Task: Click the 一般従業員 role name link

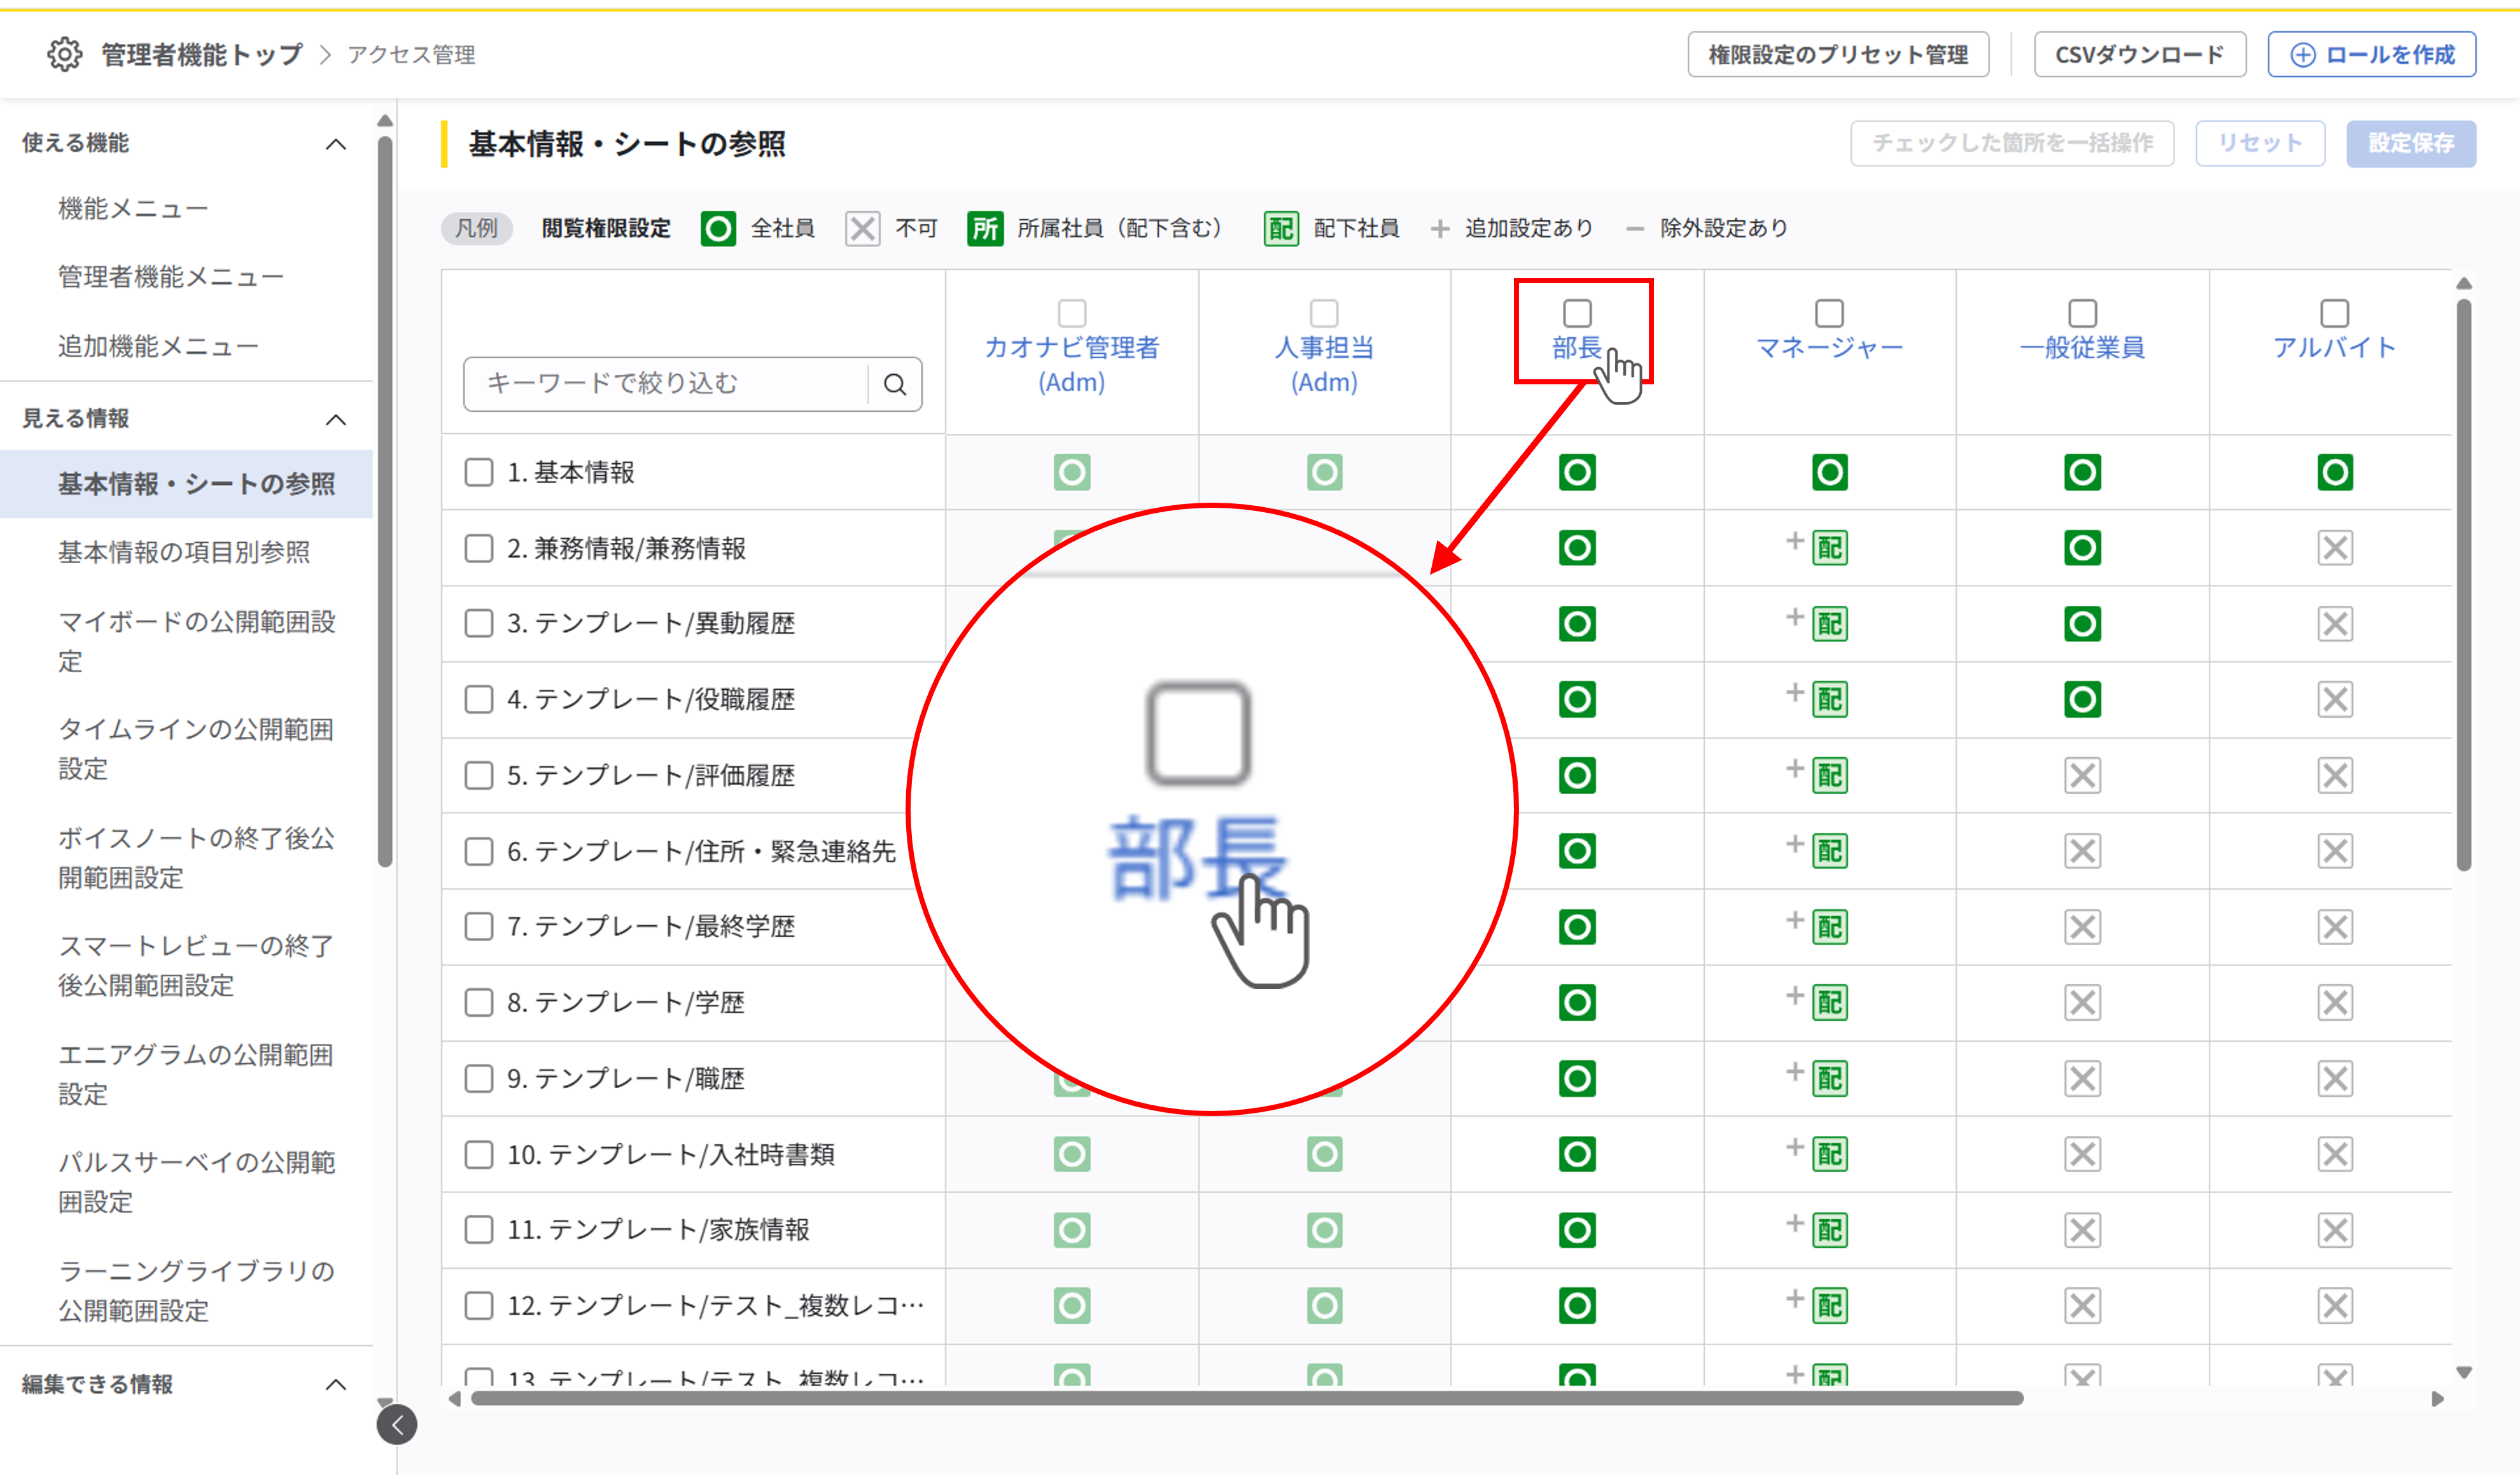Action: click(2082, 348)
